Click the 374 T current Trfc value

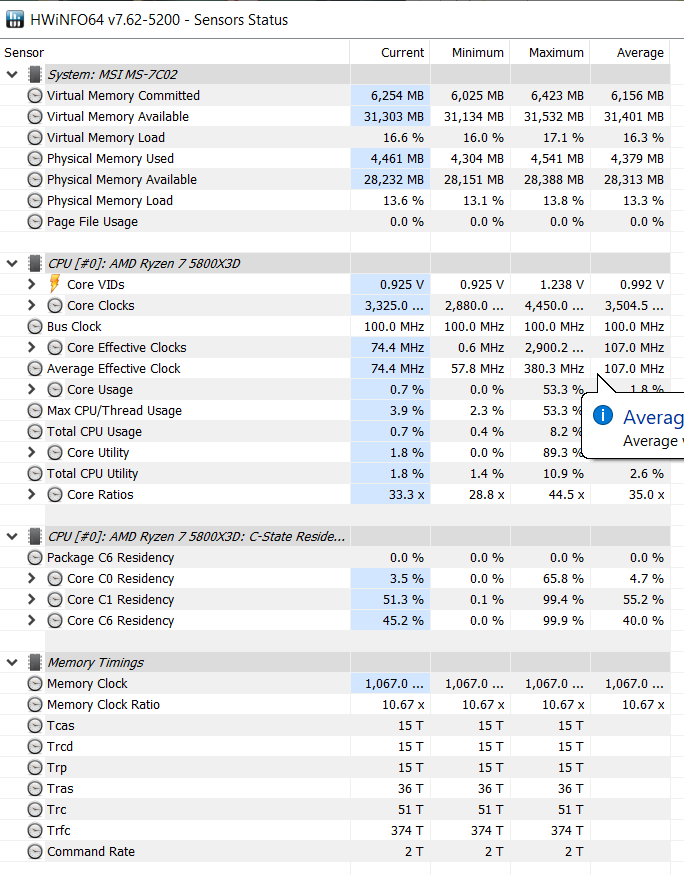pyautogui.click(x=407, y=831)
